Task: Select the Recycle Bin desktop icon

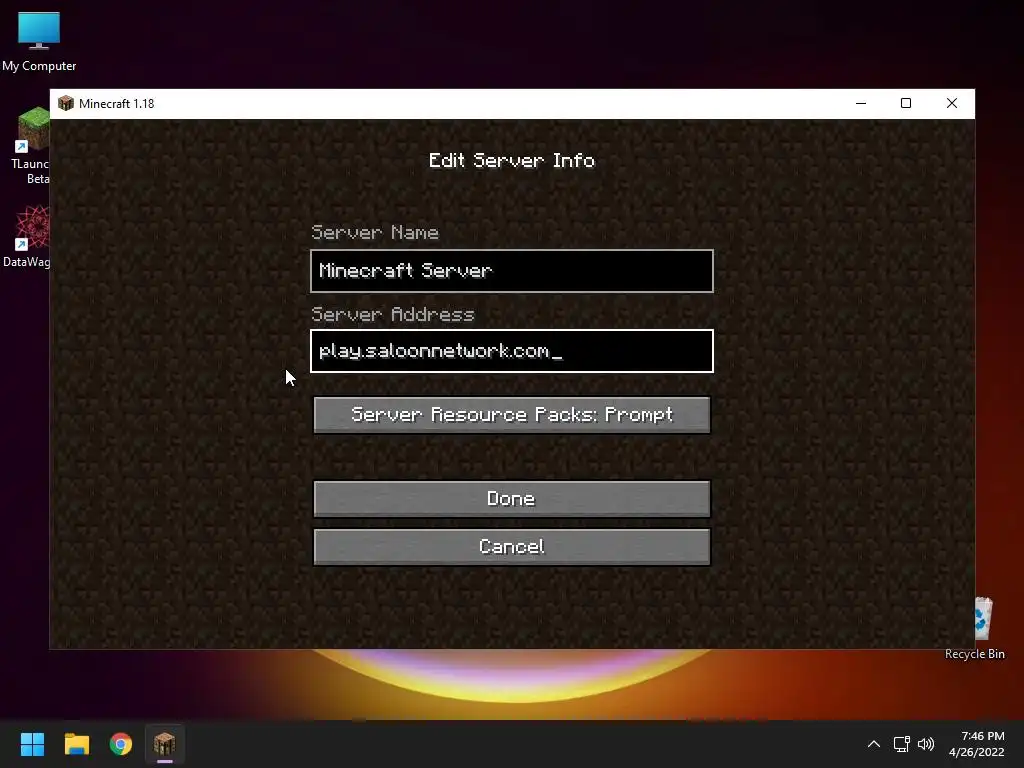Action: (978, 628)
